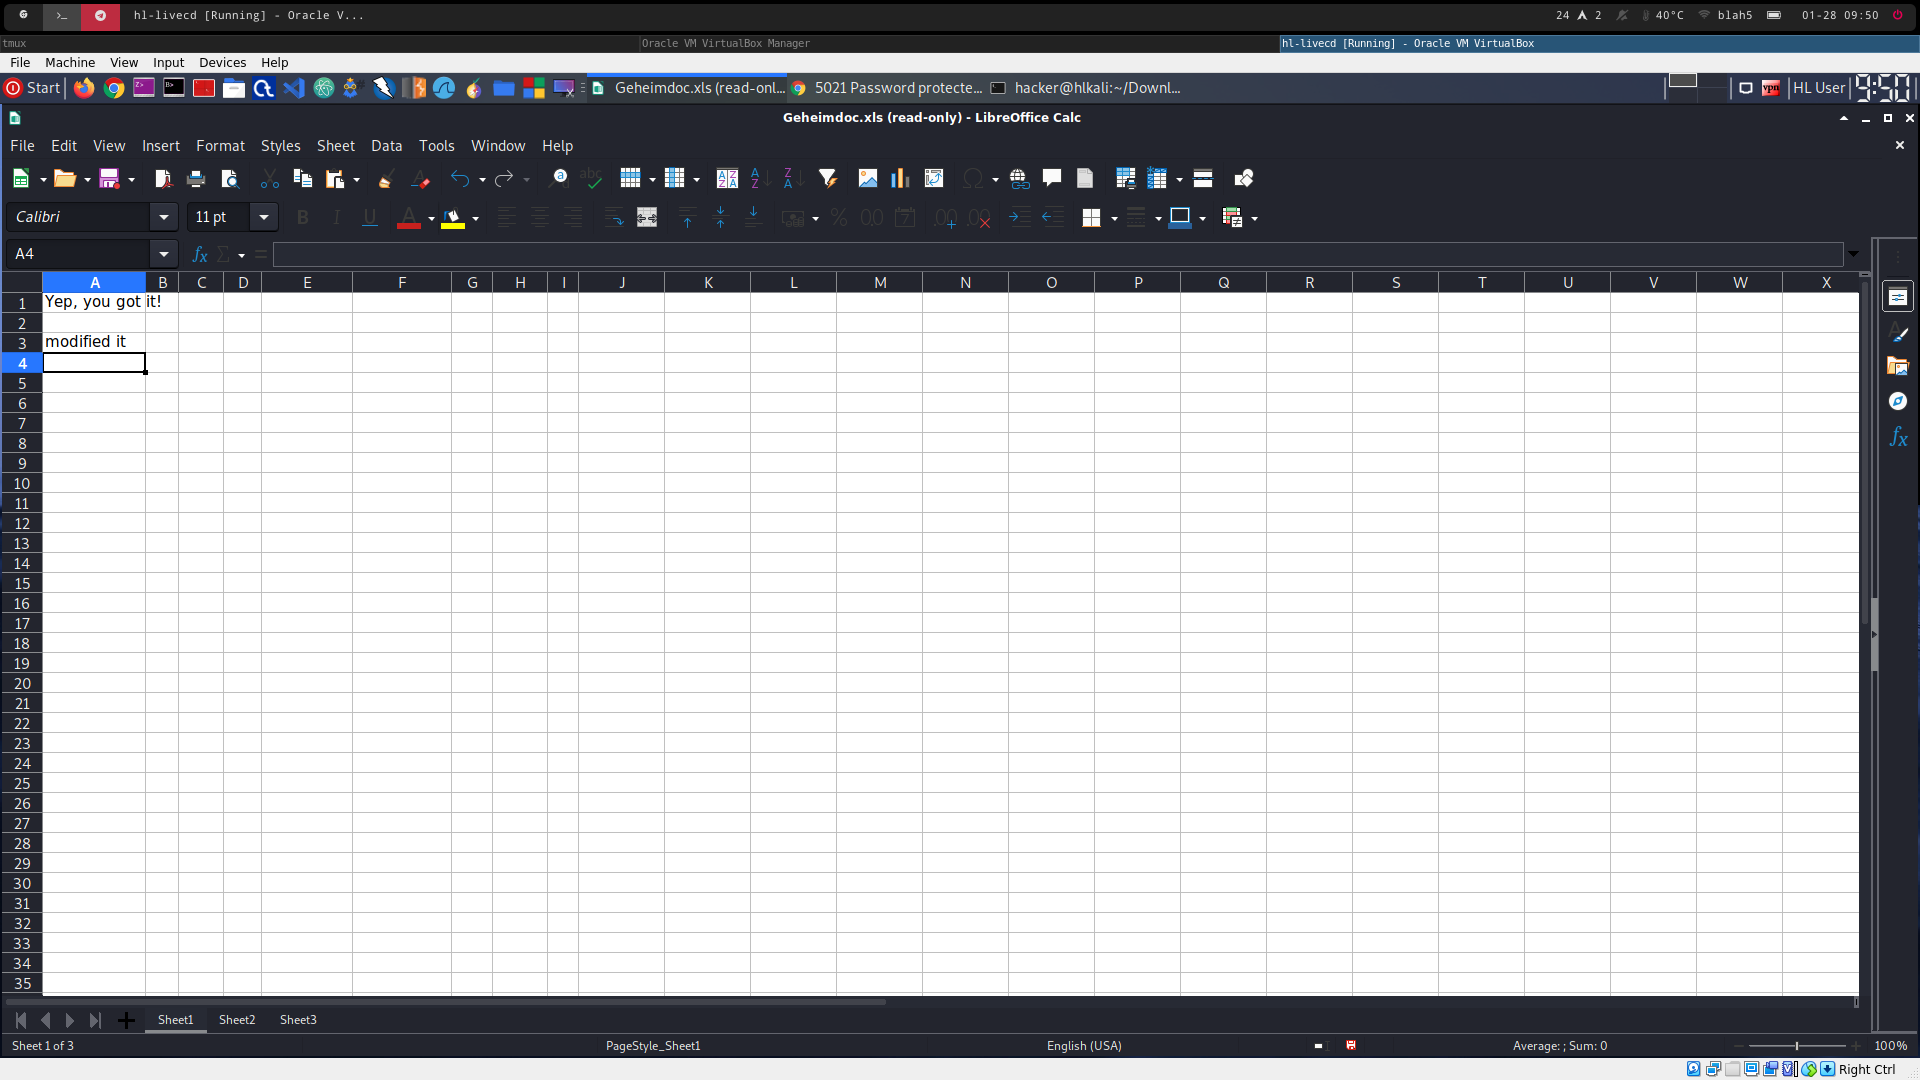This screenshot has width=1920, height=1080.
Task: Click the Start button in taskbar
Action: 33,88
